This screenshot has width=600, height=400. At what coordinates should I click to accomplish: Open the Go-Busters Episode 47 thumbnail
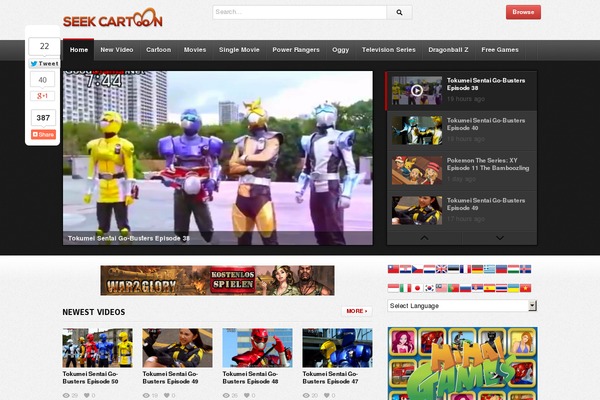coord(338,348)
